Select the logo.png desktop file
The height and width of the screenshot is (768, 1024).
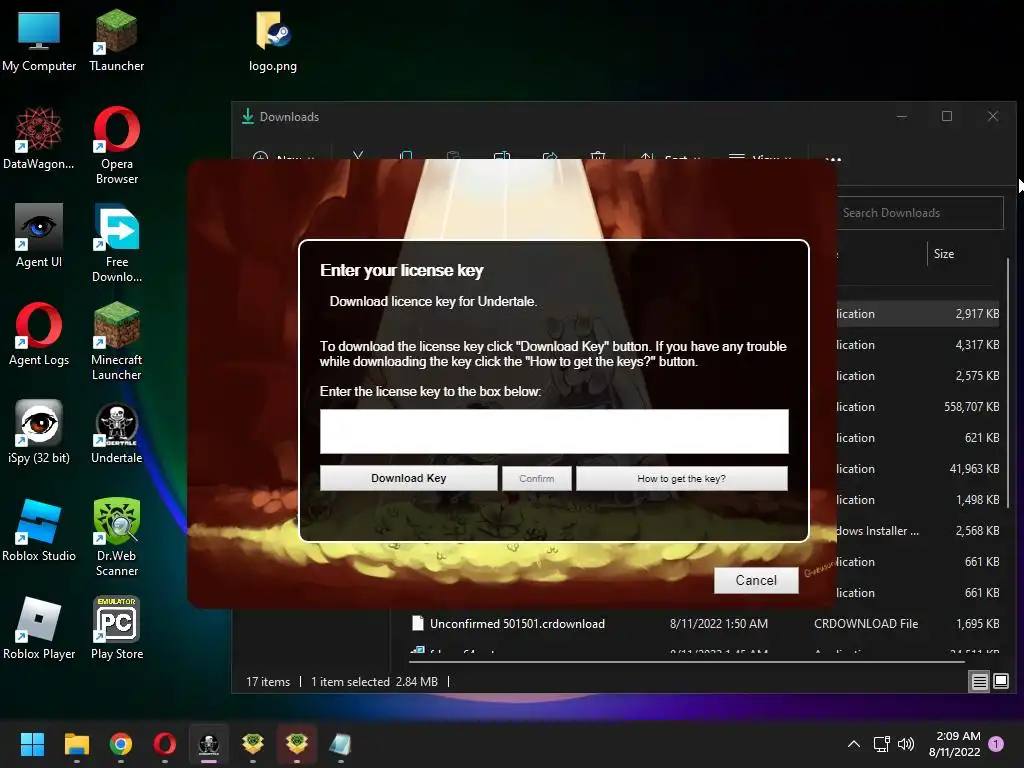point(272,40)
